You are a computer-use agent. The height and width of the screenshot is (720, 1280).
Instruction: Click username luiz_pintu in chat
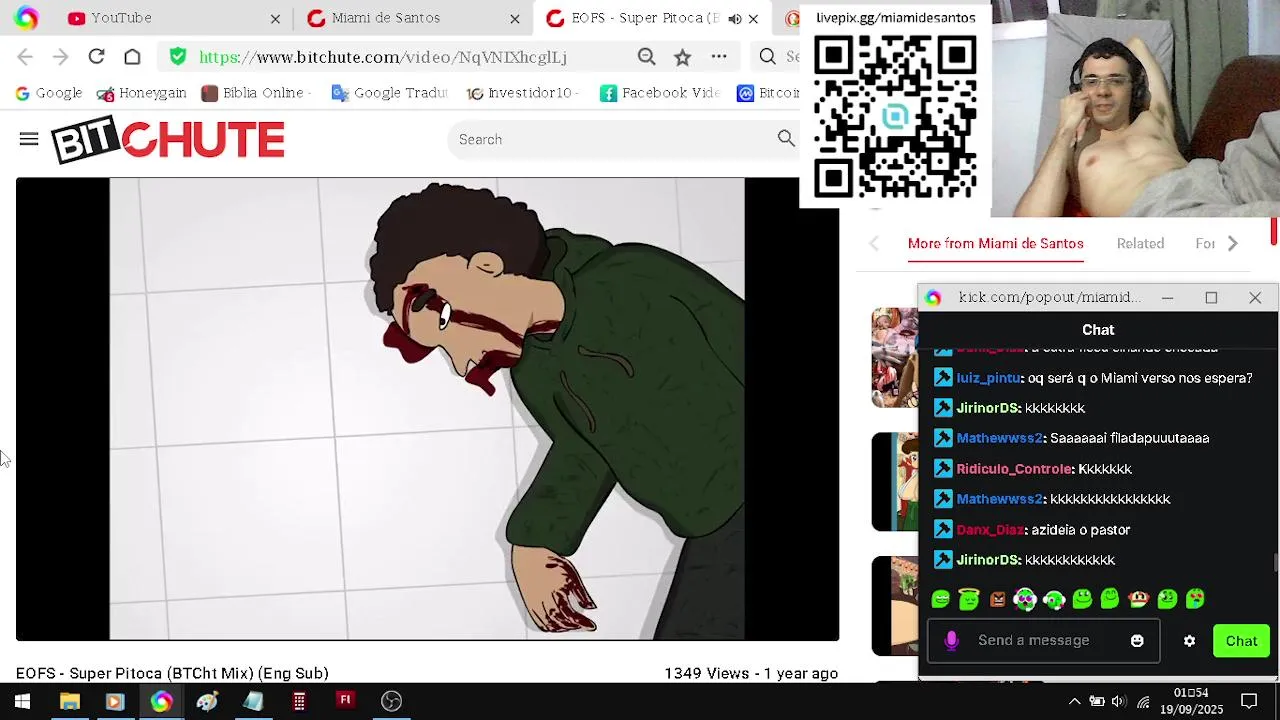click(988, 378)
